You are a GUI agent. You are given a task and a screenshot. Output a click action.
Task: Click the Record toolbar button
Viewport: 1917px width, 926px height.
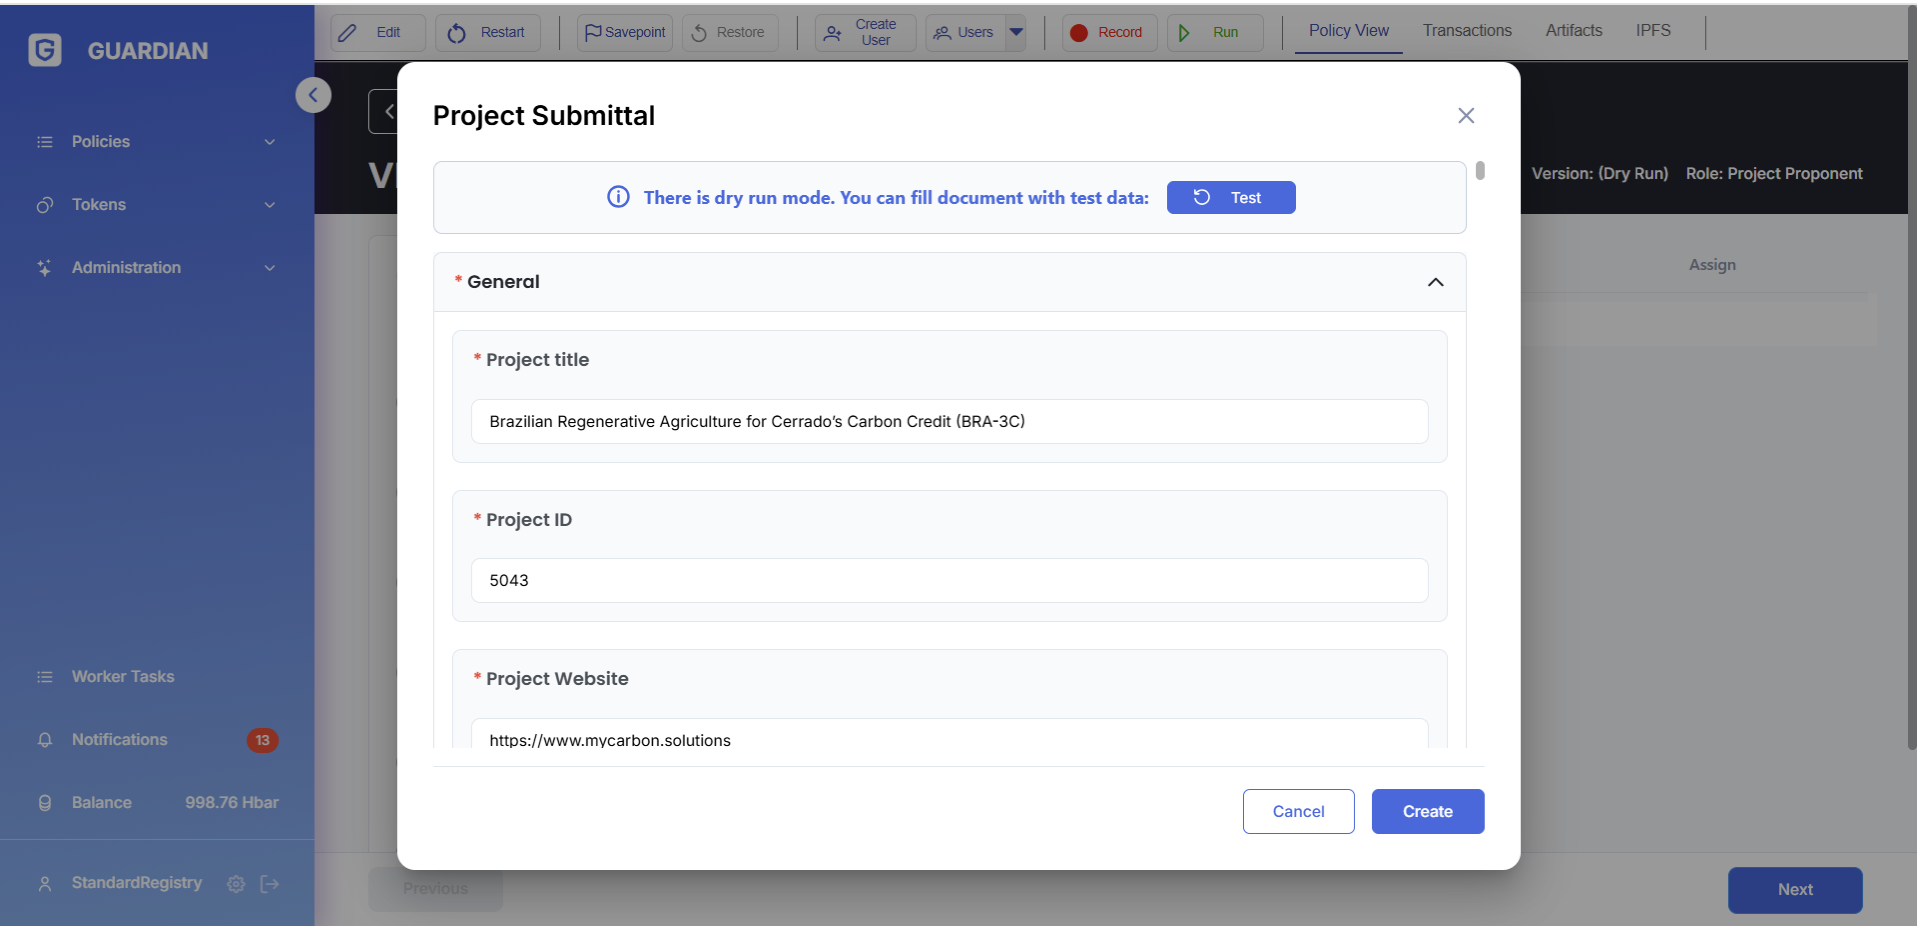[x=1108, y=32]
